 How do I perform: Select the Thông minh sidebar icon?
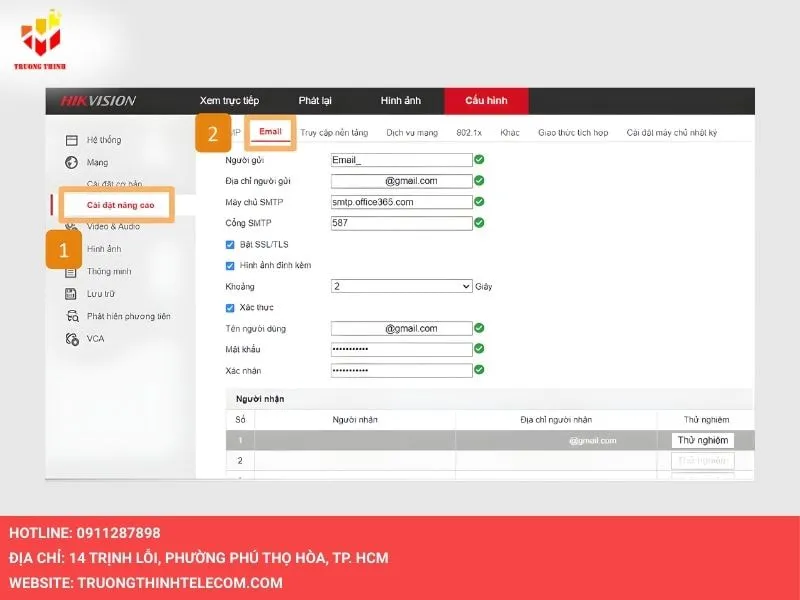click(x=71, y=271)
